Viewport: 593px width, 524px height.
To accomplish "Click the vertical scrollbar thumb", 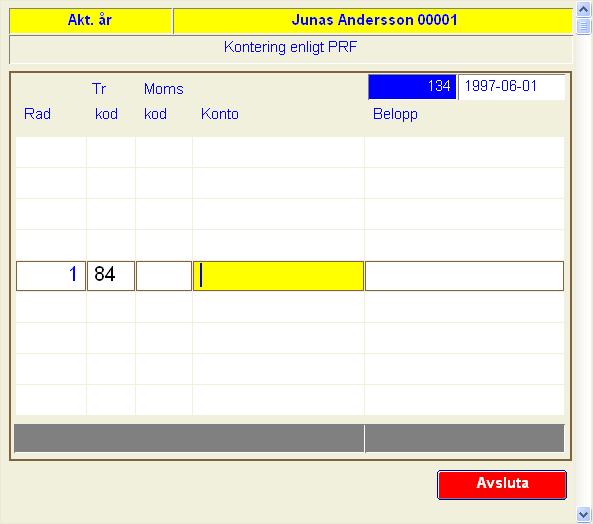I will tap(584, 26).
